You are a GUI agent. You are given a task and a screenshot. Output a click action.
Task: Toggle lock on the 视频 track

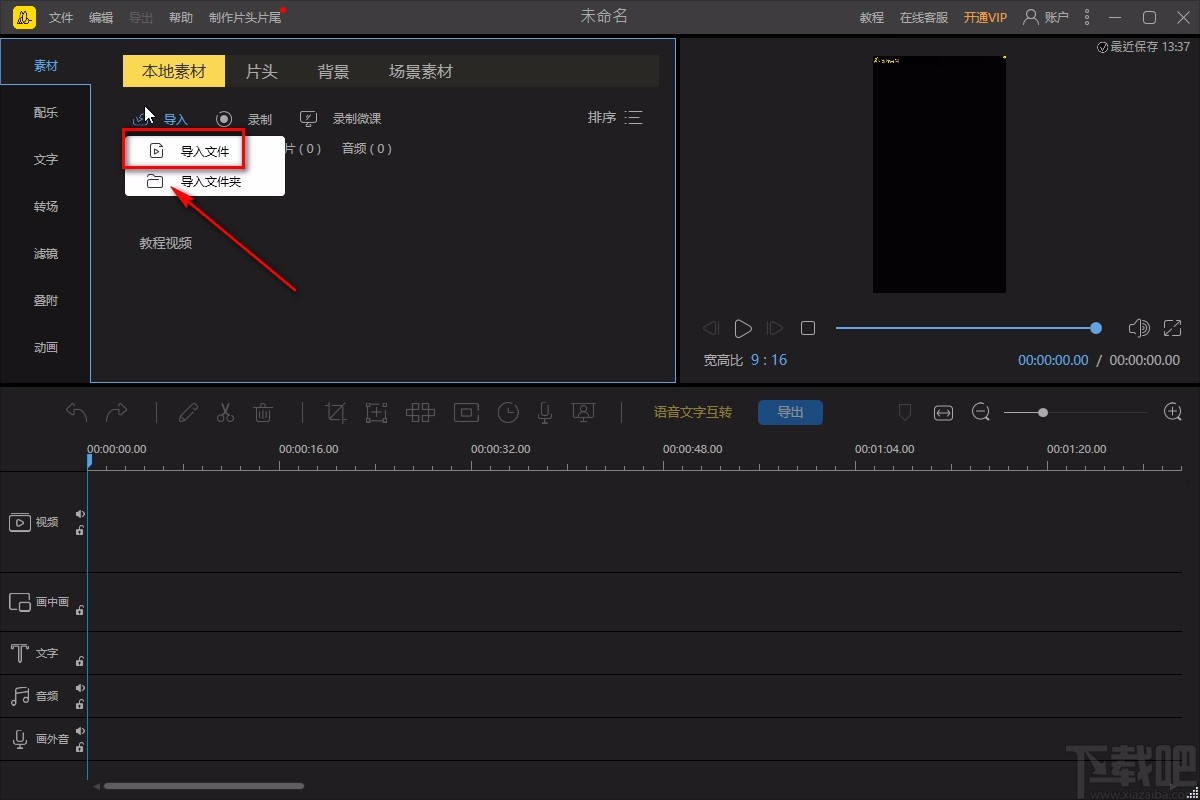pos(80,530)
